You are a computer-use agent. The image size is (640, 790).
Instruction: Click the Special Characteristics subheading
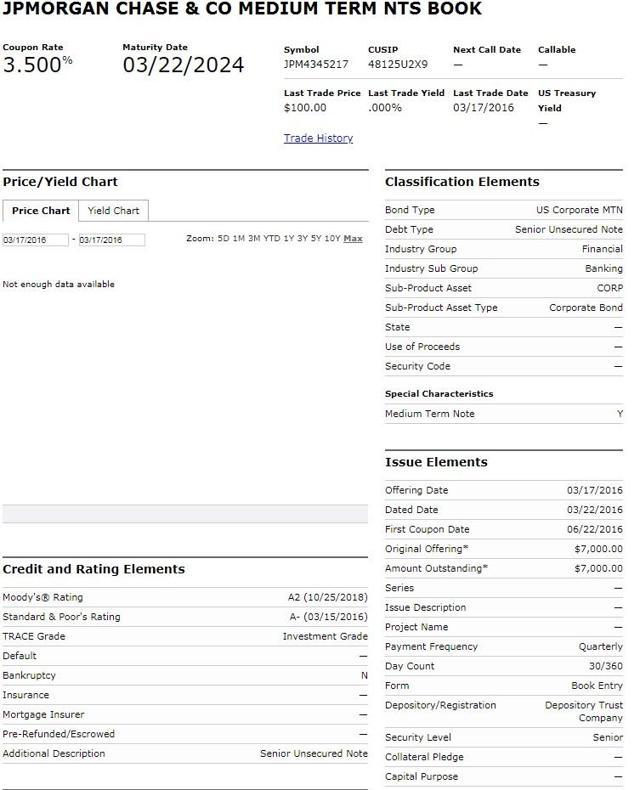[439, 394]
